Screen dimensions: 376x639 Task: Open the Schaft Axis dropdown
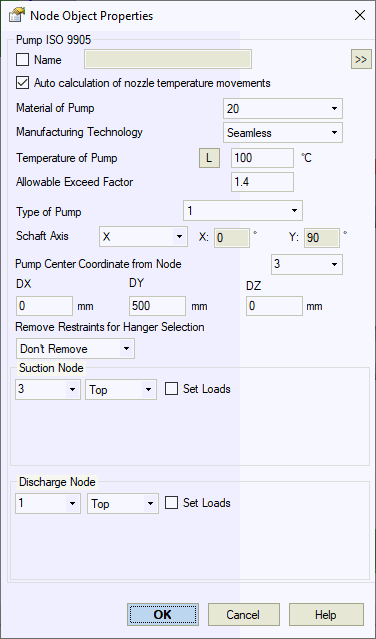coord(143,237)
